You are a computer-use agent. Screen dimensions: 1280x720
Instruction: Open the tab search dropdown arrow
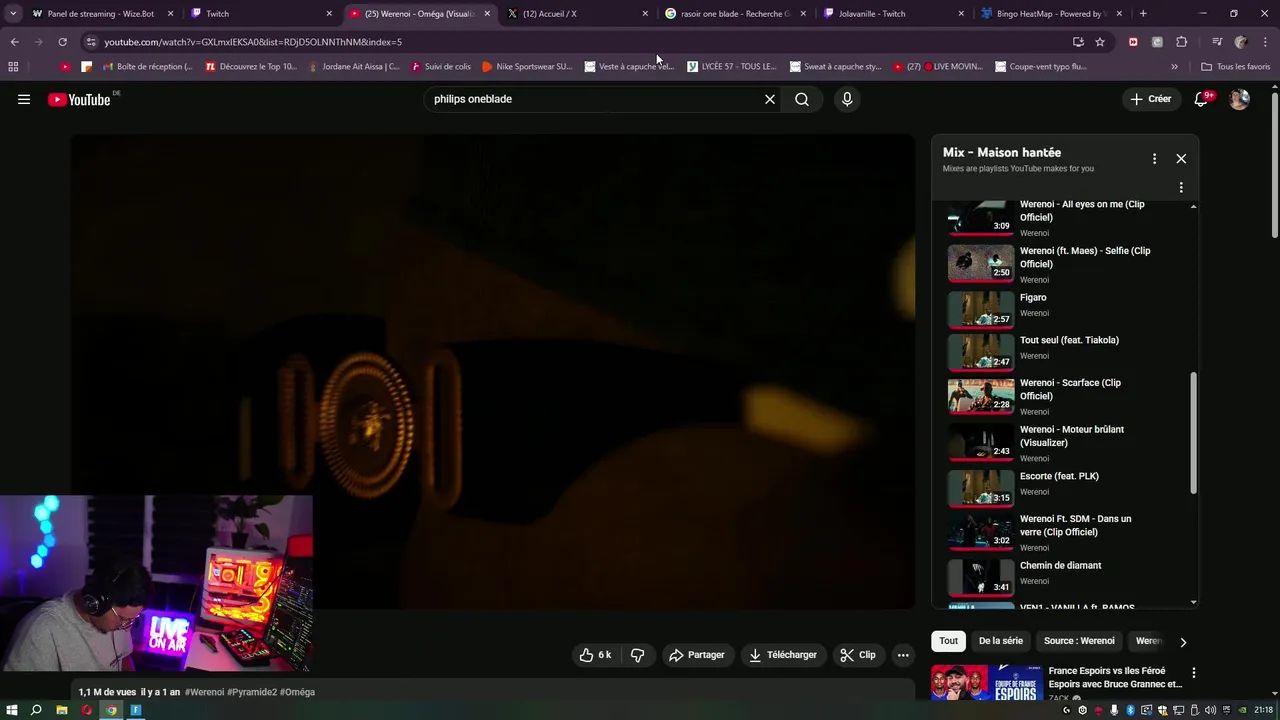pos(13,14)
